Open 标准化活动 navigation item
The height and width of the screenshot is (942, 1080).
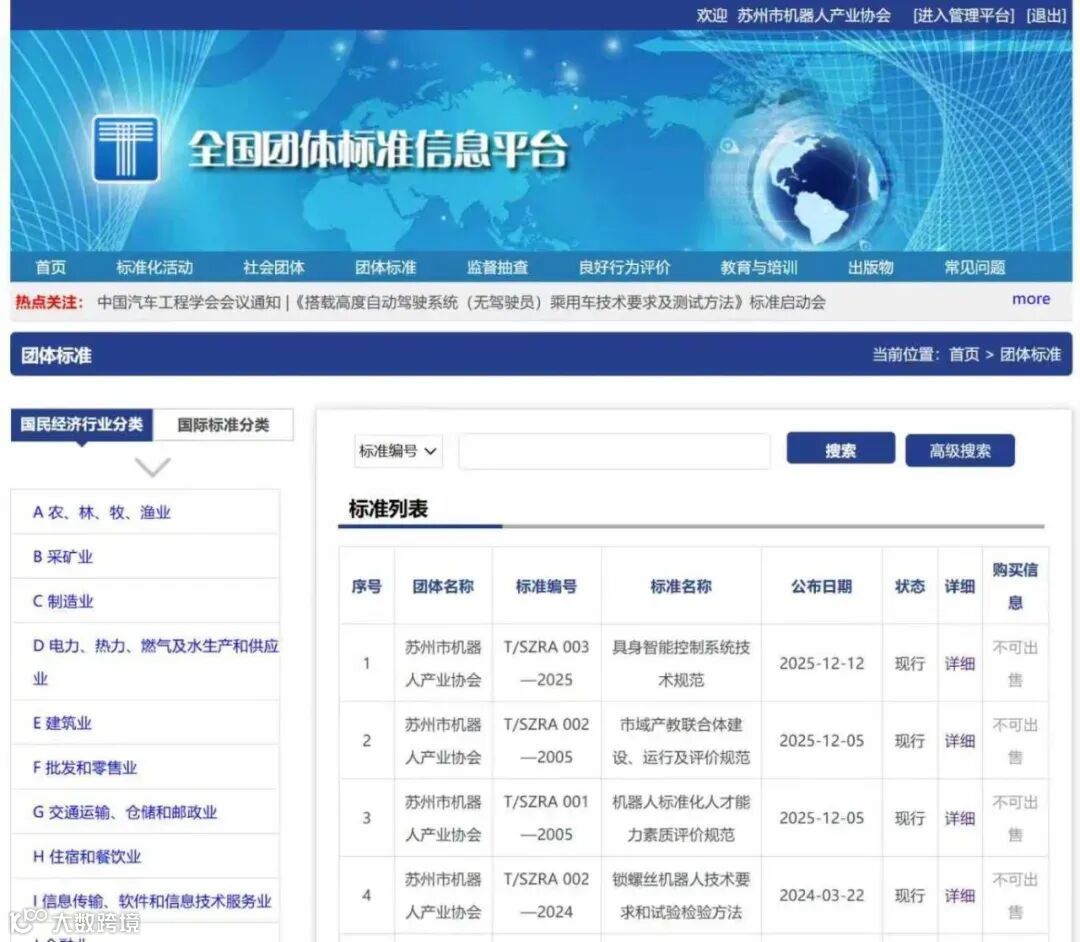coord(154,267)
